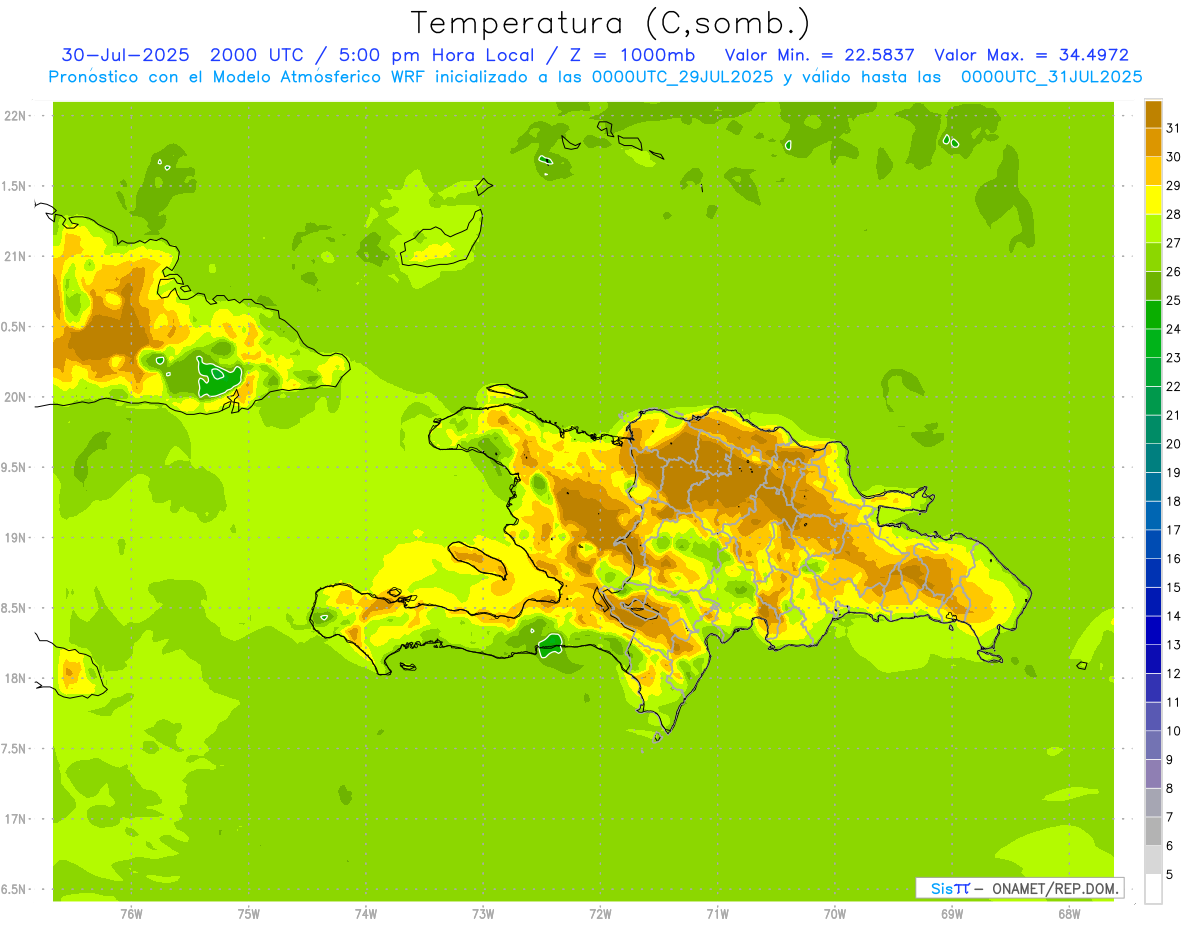Click the colorbar value "22"
Viewport: 1200px width, 927px height.
[1173, 386]
